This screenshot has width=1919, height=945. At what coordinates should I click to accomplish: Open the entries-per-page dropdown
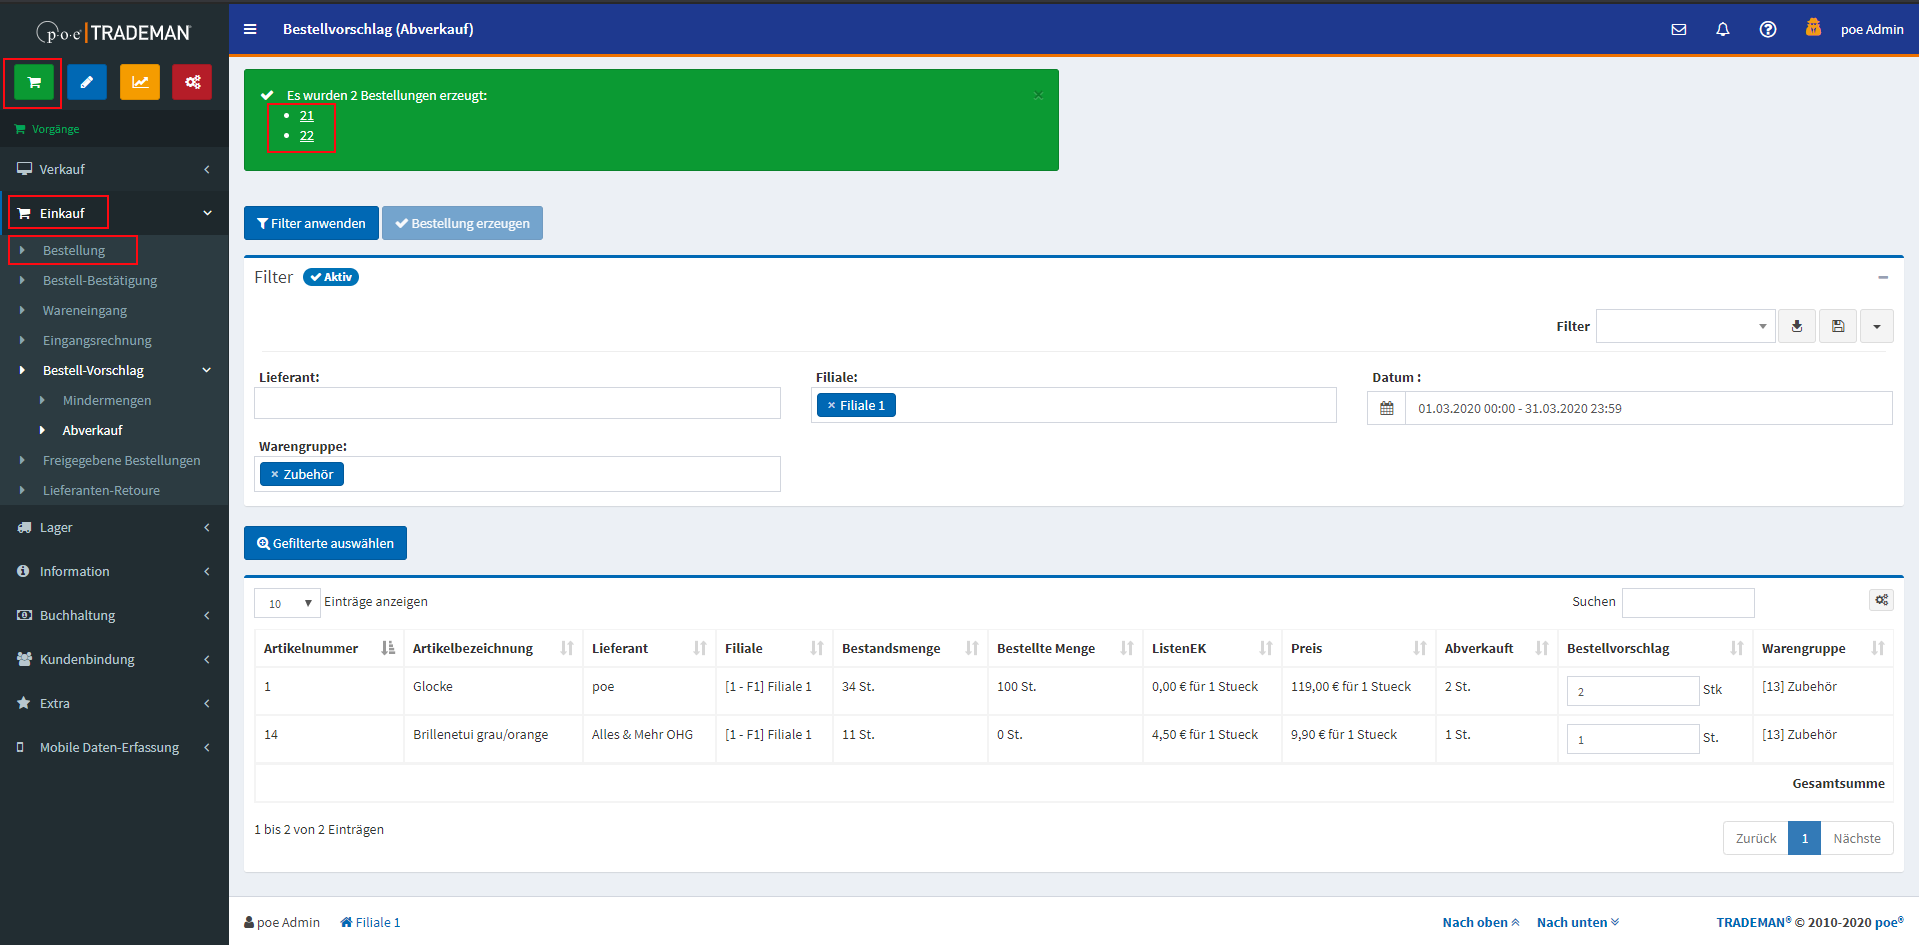pos(287,603)
